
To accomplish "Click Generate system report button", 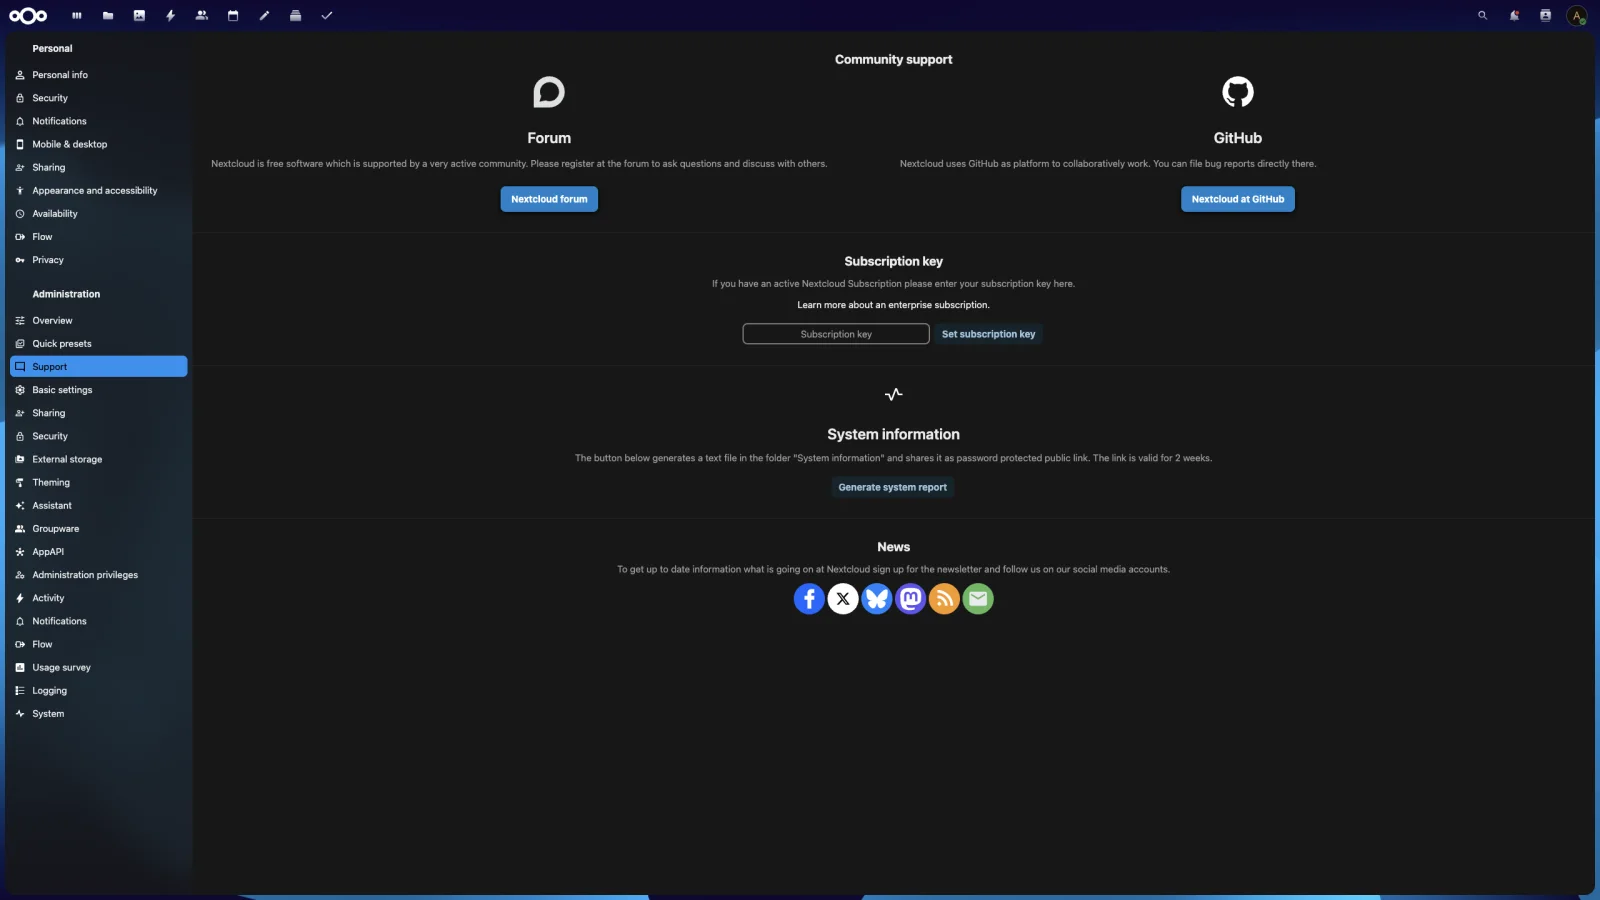I will tap(893, 487).
